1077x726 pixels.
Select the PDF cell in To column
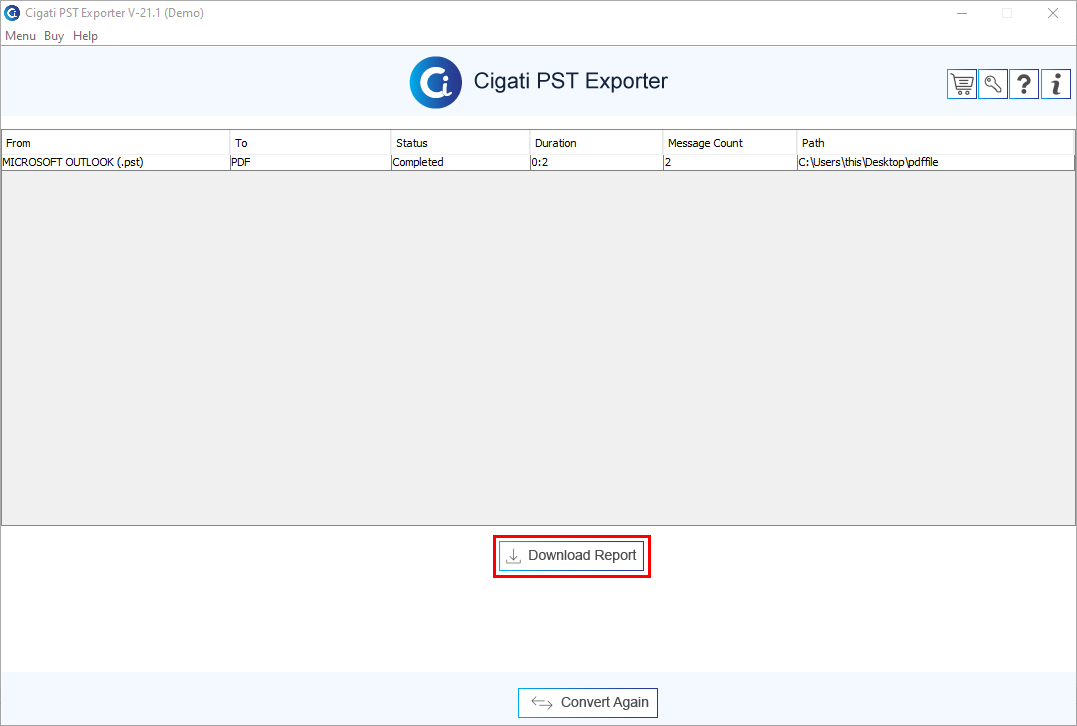[x=310, y=162]
